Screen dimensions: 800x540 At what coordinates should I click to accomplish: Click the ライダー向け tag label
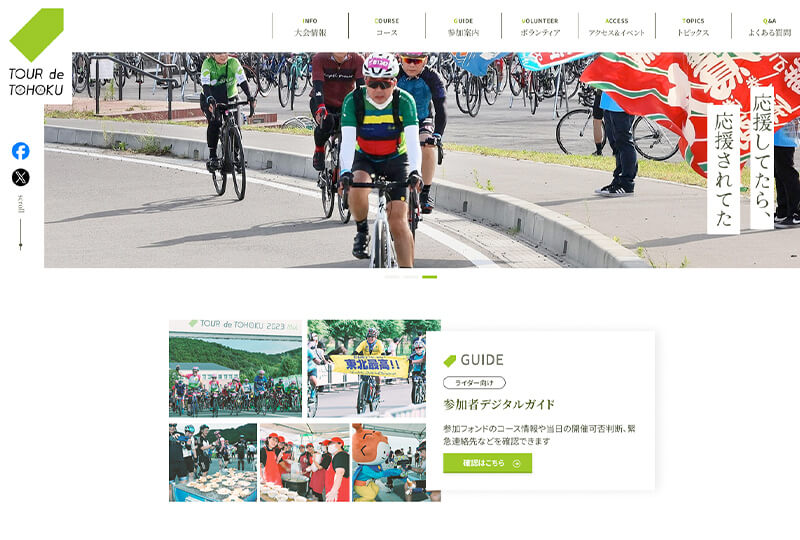pyautogui.click(x=474, y=383)
